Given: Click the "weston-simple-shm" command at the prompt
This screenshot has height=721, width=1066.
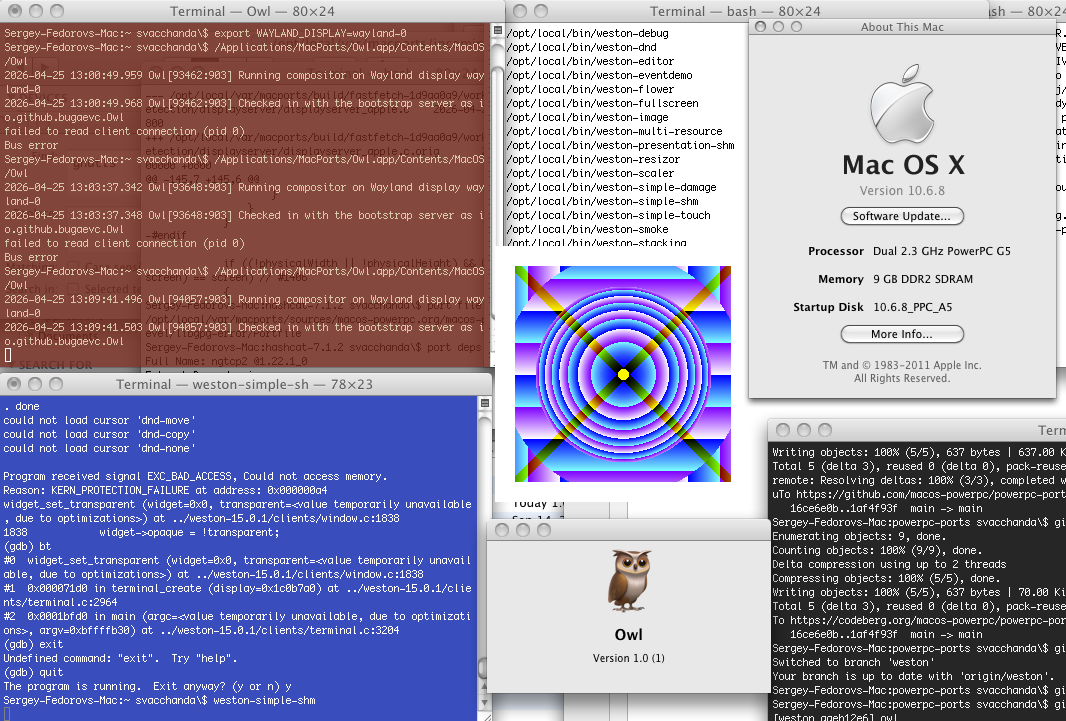Looking at the screenshot, I should (264, 700).
